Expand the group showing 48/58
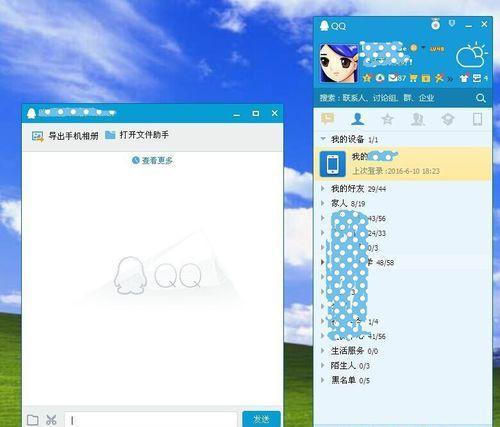 click(x=323, y=262)
